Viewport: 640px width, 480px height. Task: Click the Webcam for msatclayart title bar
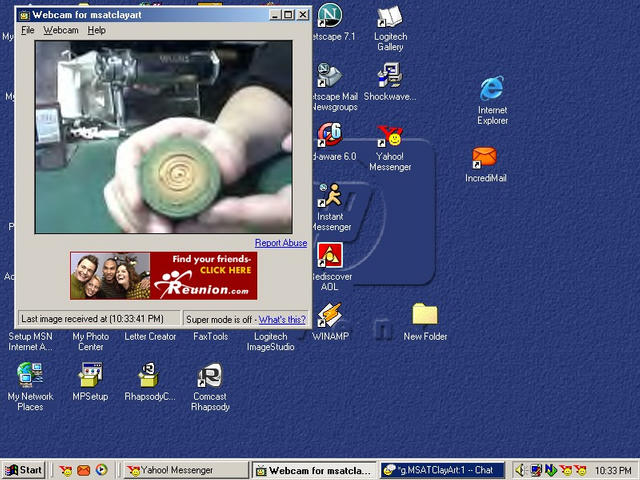coord(163,15)
